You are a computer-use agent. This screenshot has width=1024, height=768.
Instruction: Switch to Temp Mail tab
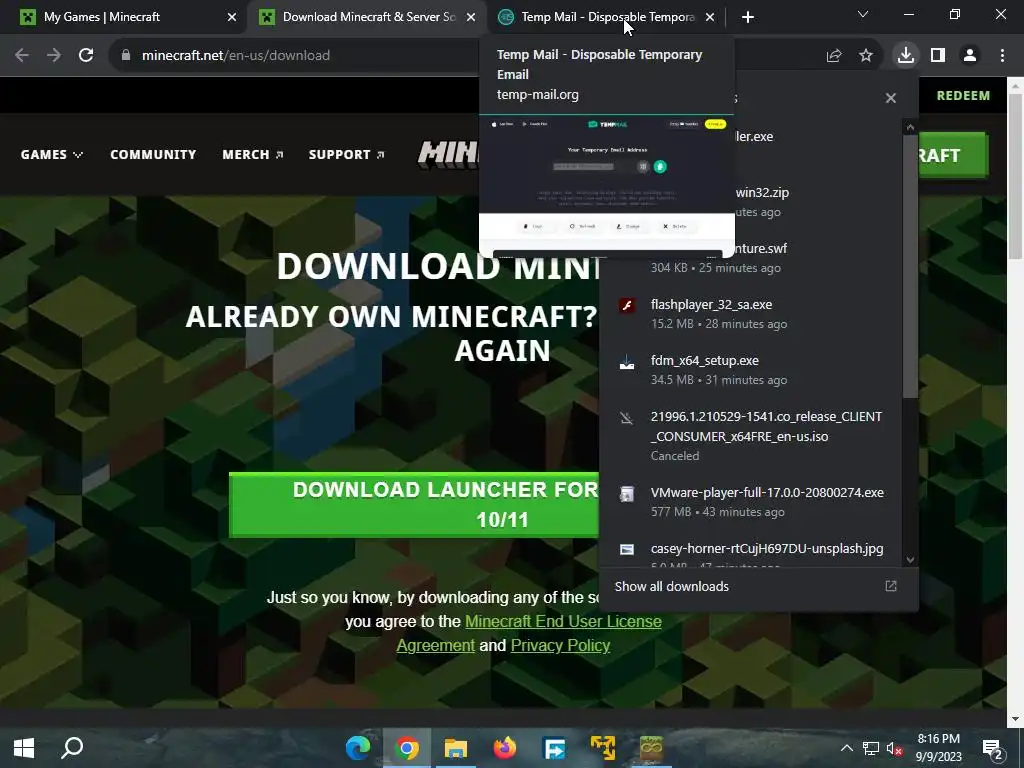point(606,17)
